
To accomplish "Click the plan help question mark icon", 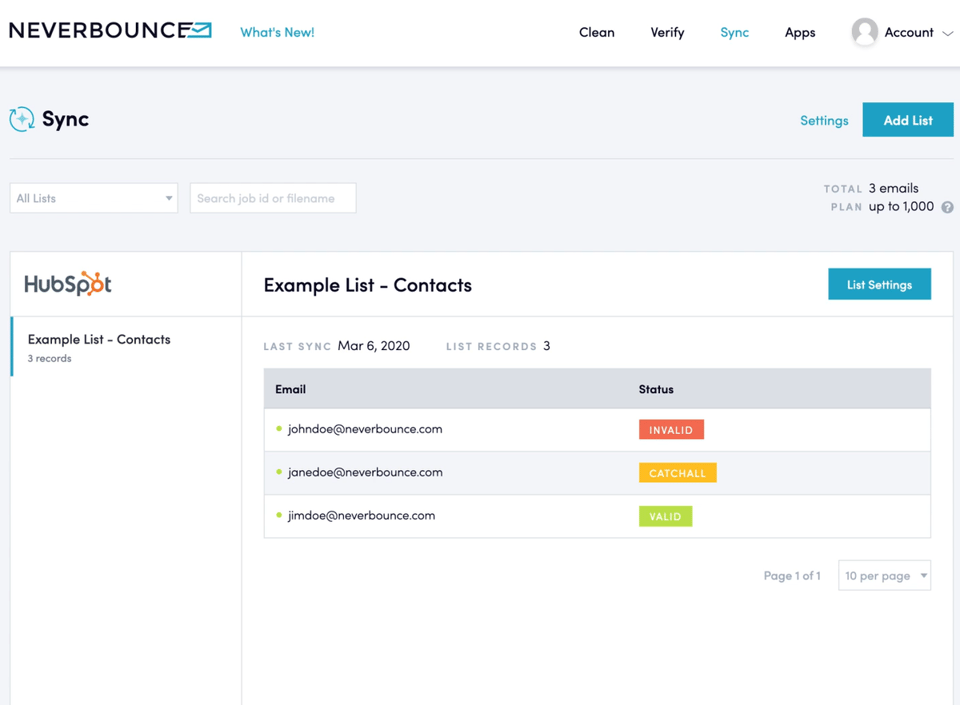I will [947, 207].
